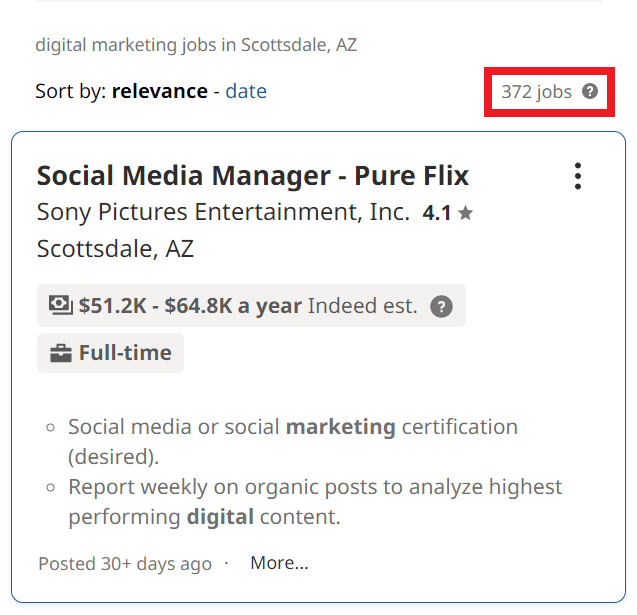Open Social Media Manager - Pure Flix job
The image size is (637, 615).
click(253, 175)
